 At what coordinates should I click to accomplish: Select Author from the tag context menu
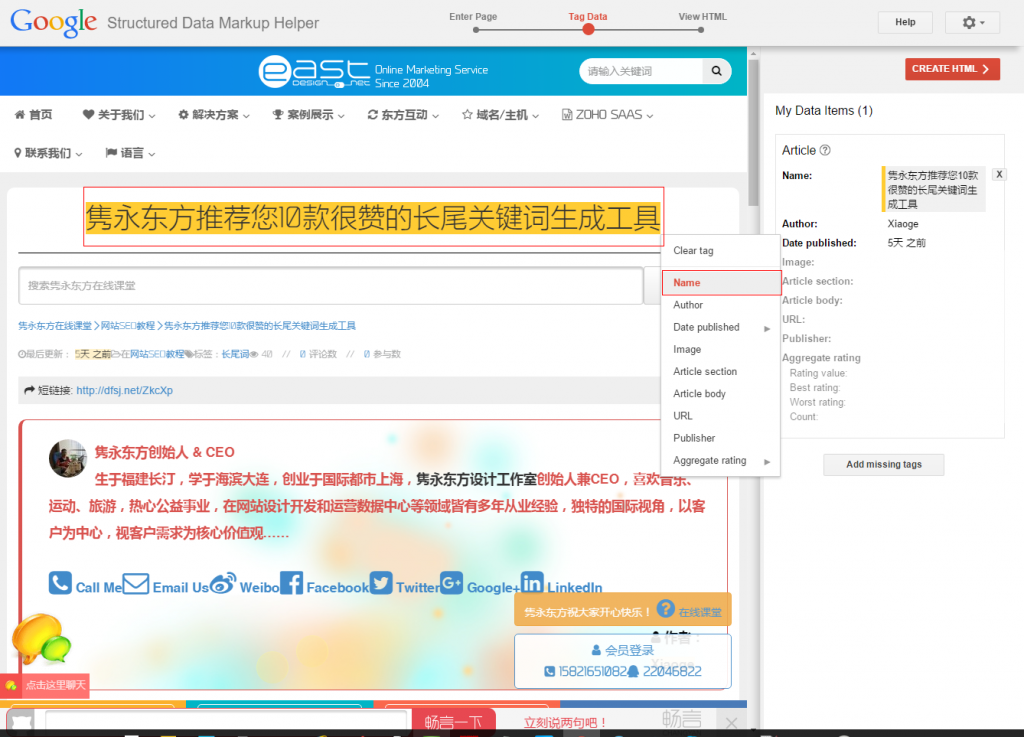coord(688,305)
